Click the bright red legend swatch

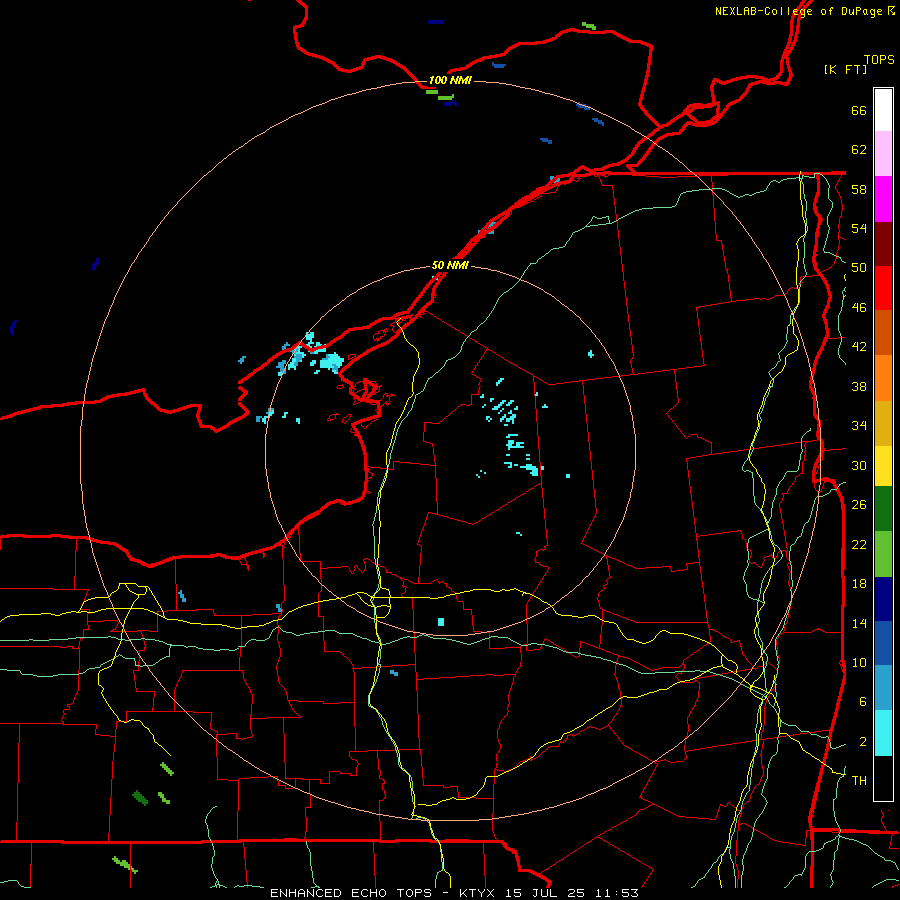click(x=883, y=288)
